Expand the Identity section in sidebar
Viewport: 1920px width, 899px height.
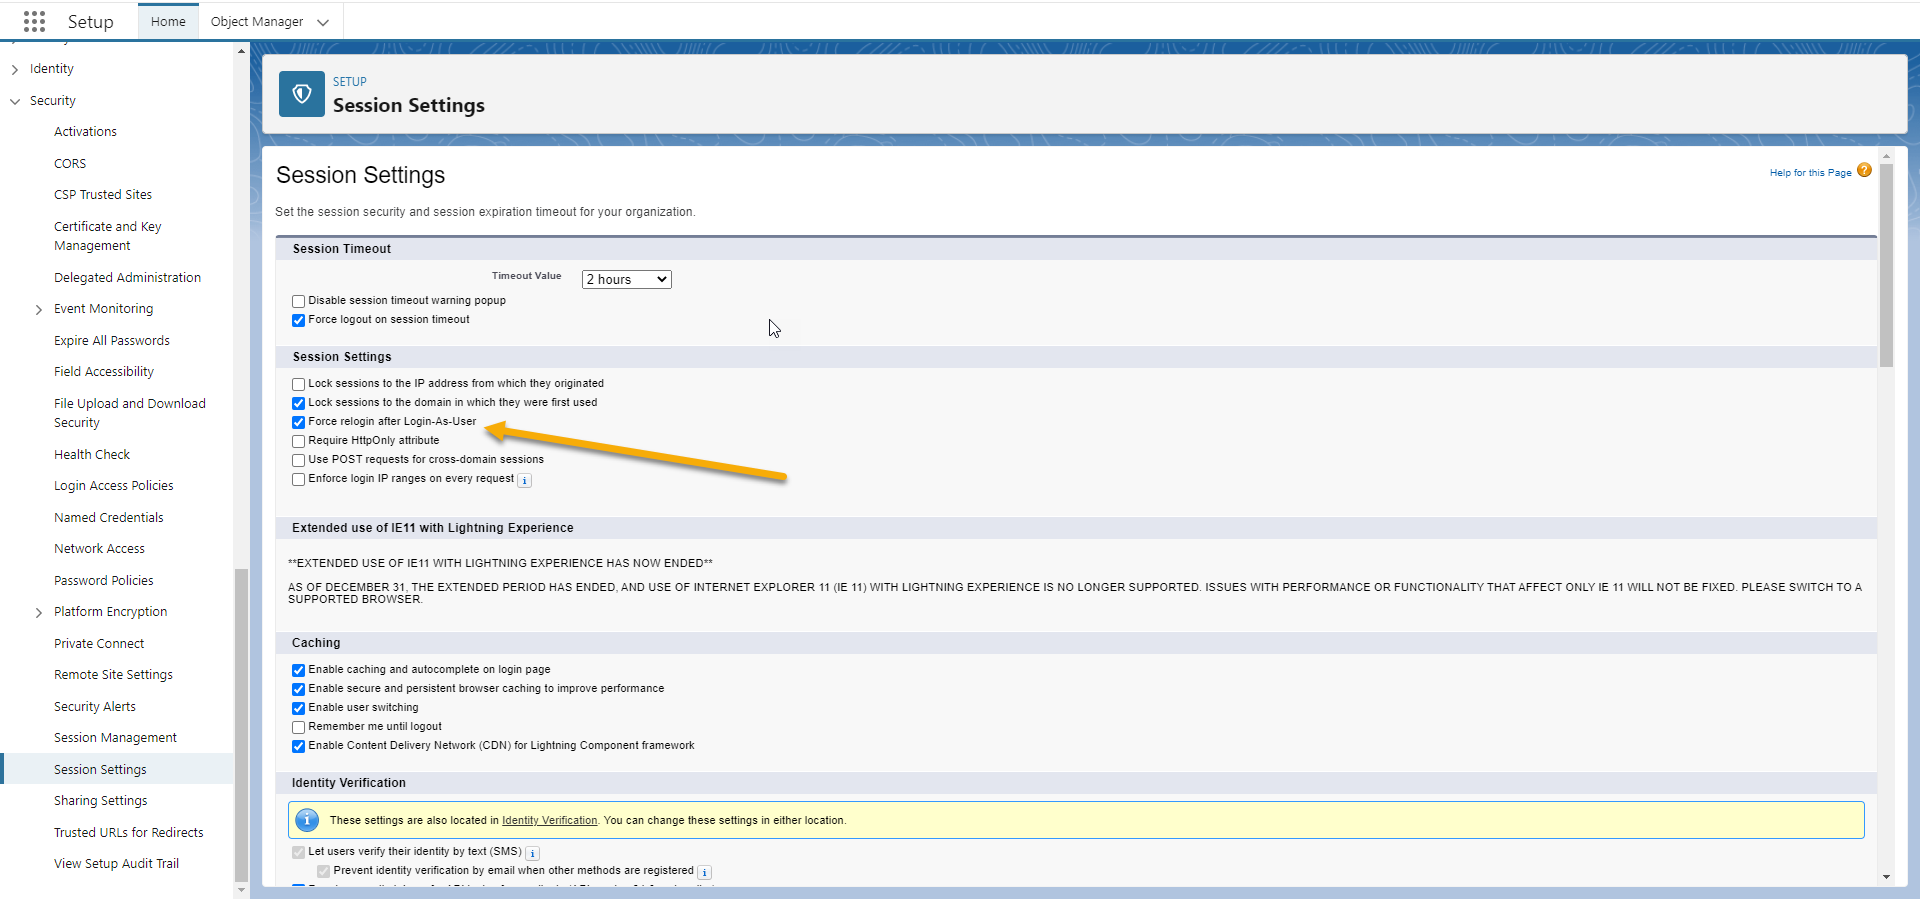pyautogui.click(x=15, y=69)
